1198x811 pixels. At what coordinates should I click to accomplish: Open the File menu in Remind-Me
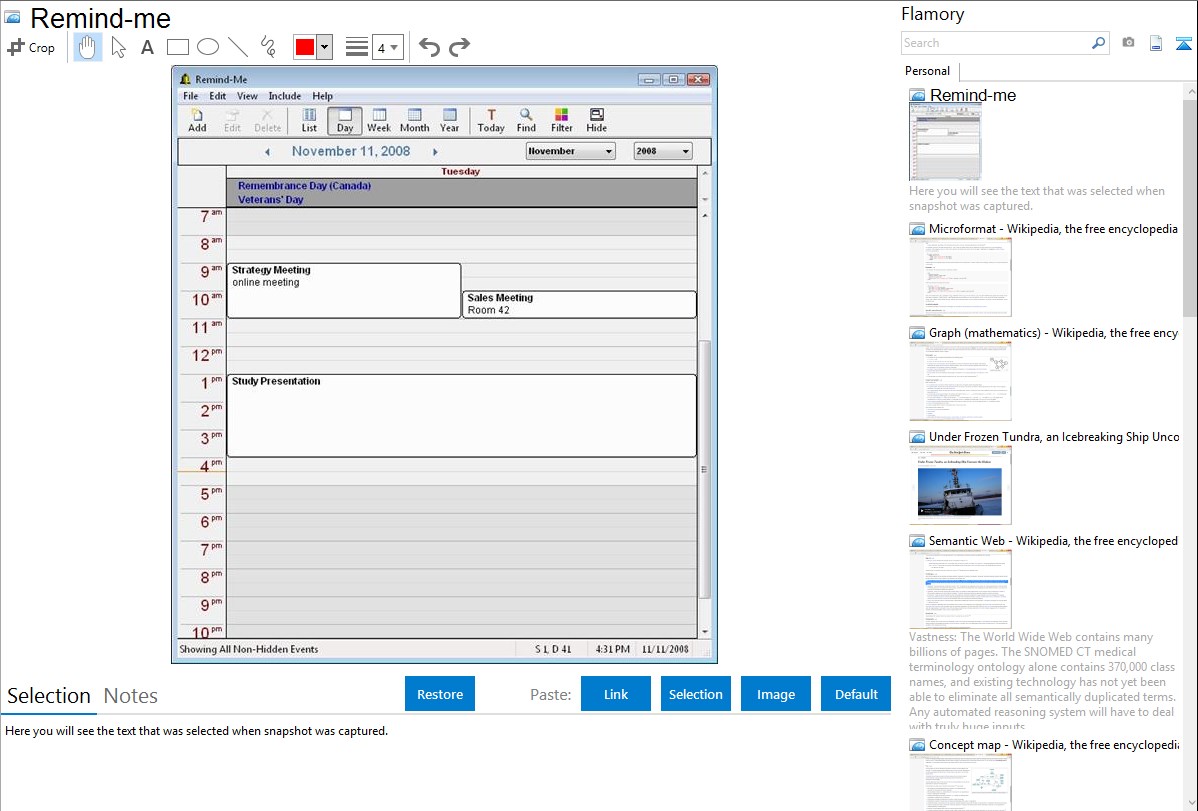(x=190, y=96)
